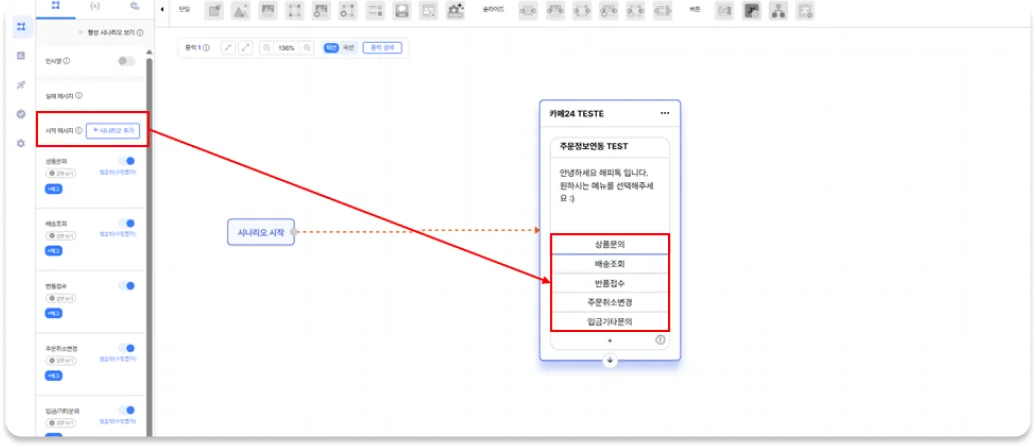This screenshot has width=1036, height=447.
Task: Add the text card block with plus
Action: coord(214,10)
